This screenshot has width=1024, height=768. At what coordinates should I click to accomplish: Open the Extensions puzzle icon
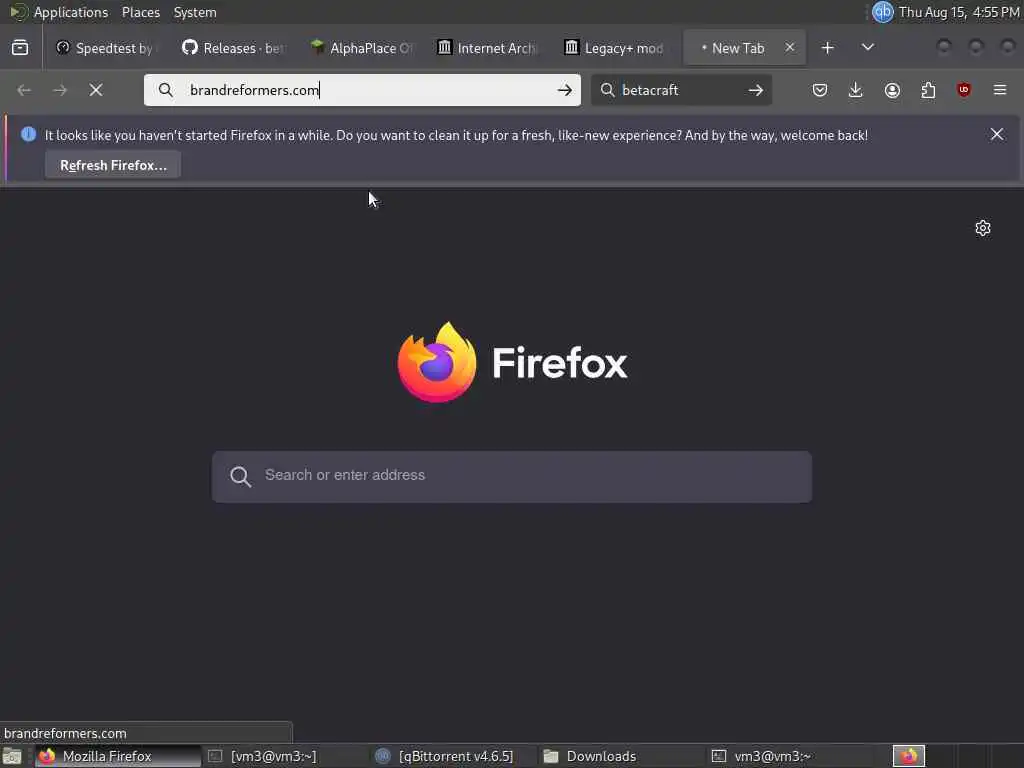(x=928, y=90)
